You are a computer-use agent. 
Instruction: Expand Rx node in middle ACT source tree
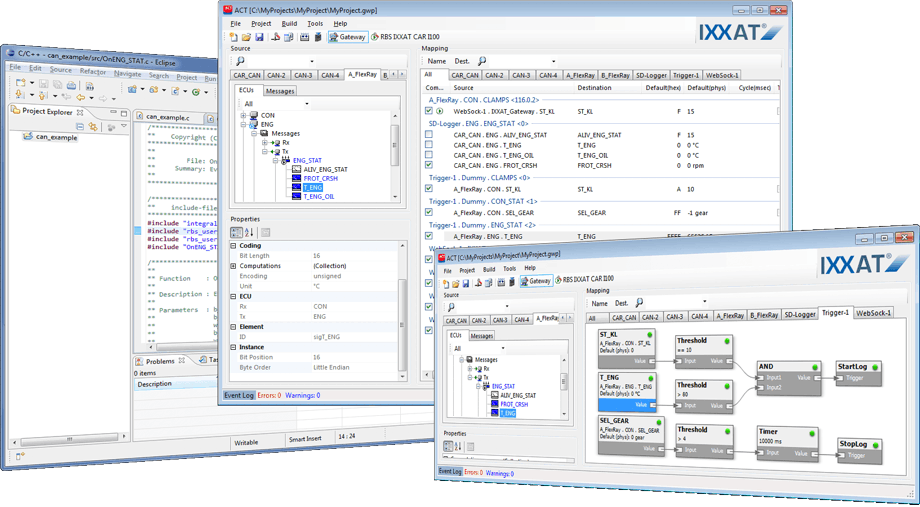coord(264,143)
